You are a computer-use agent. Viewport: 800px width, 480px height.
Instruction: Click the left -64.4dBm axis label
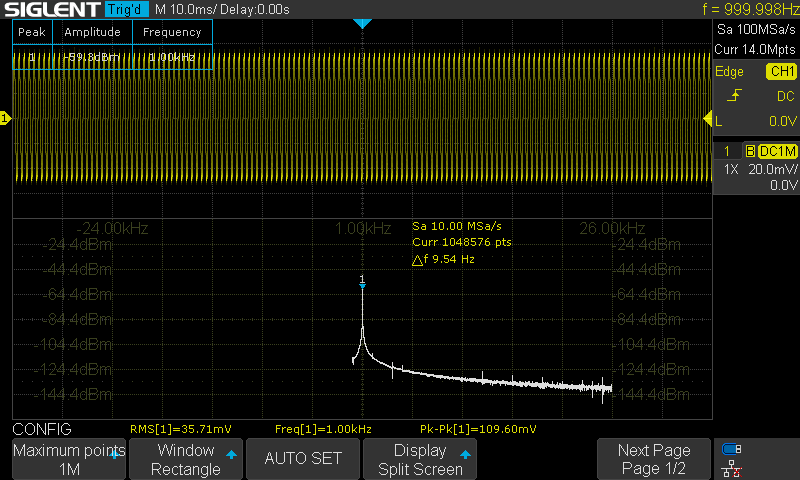coord(77,294)
